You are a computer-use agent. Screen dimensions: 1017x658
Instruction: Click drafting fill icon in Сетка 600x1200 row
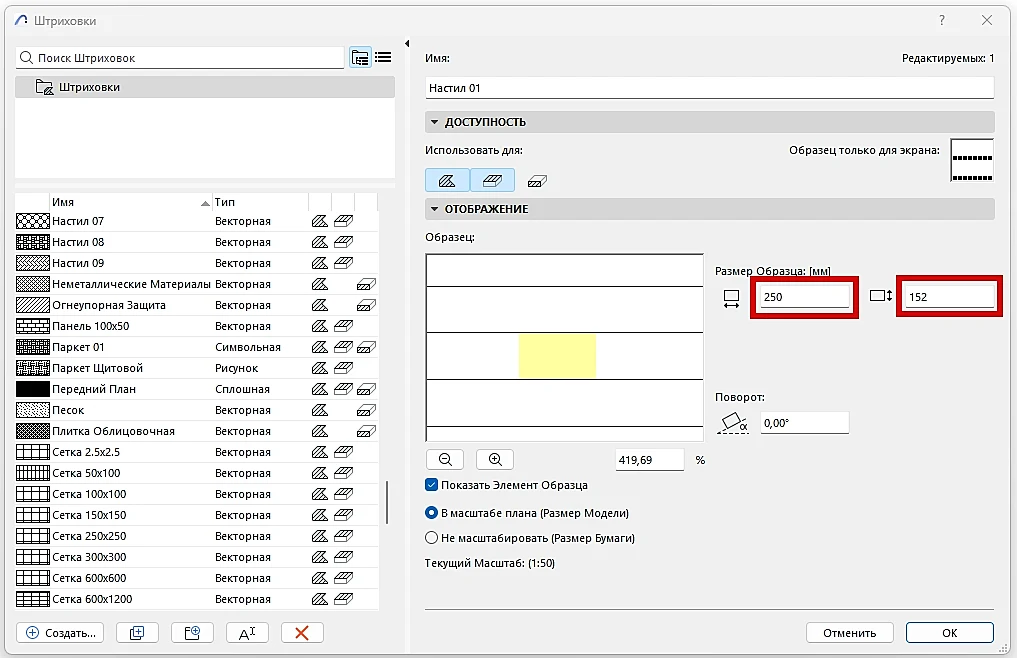tap(319, 599)
